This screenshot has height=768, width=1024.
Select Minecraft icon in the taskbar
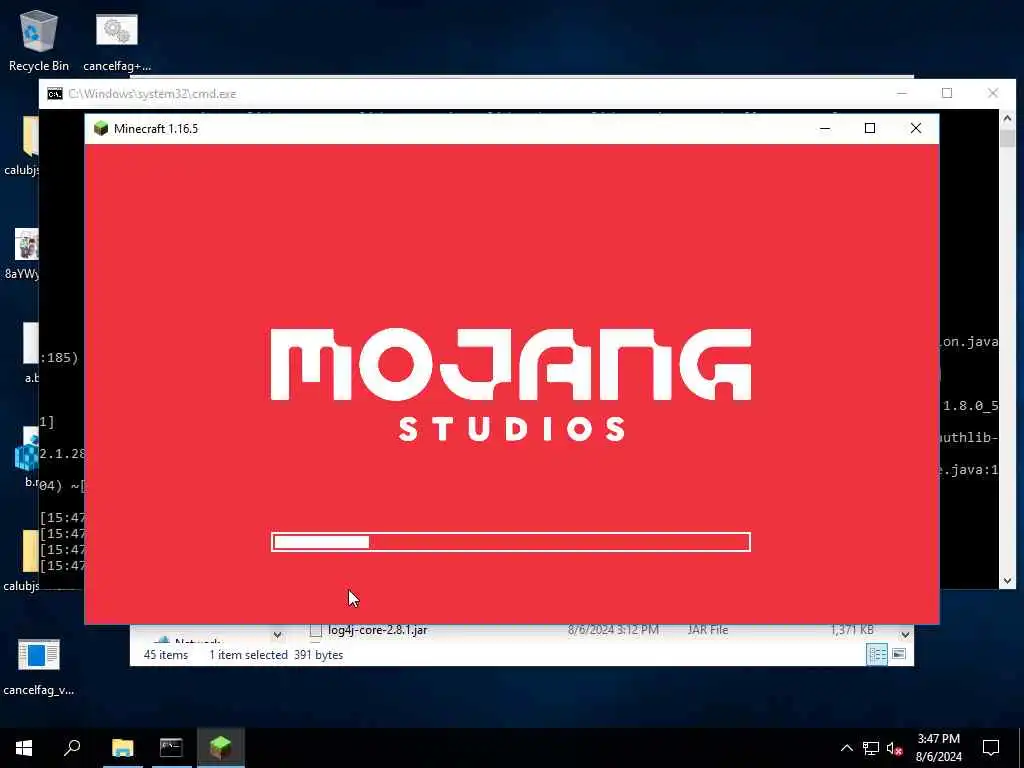221,748
